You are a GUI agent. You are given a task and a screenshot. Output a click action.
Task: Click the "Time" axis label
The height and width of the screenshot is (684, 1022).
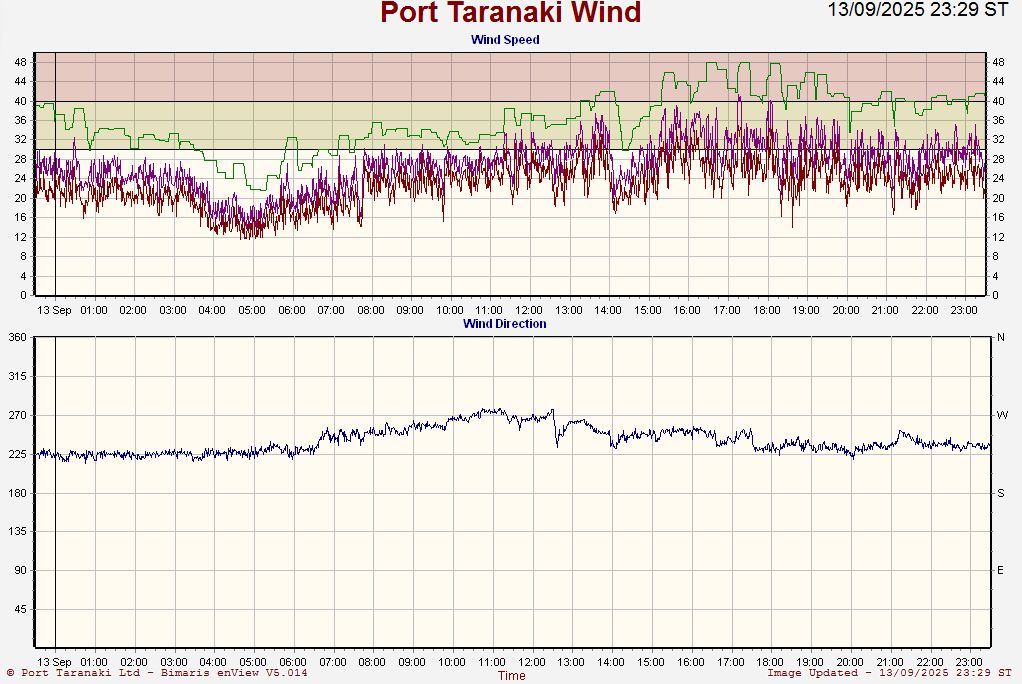(x=512, y=676)
